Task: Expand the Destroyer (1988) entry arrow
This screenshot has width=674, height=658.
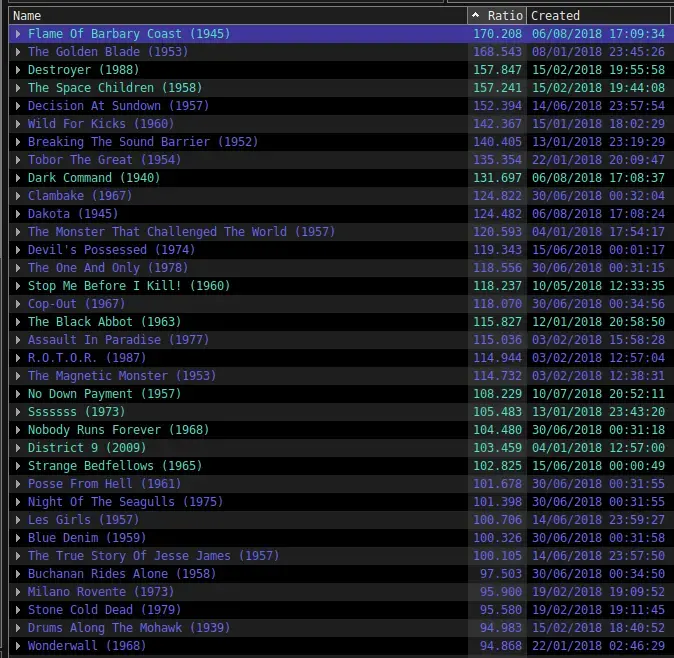Action: 18,70
